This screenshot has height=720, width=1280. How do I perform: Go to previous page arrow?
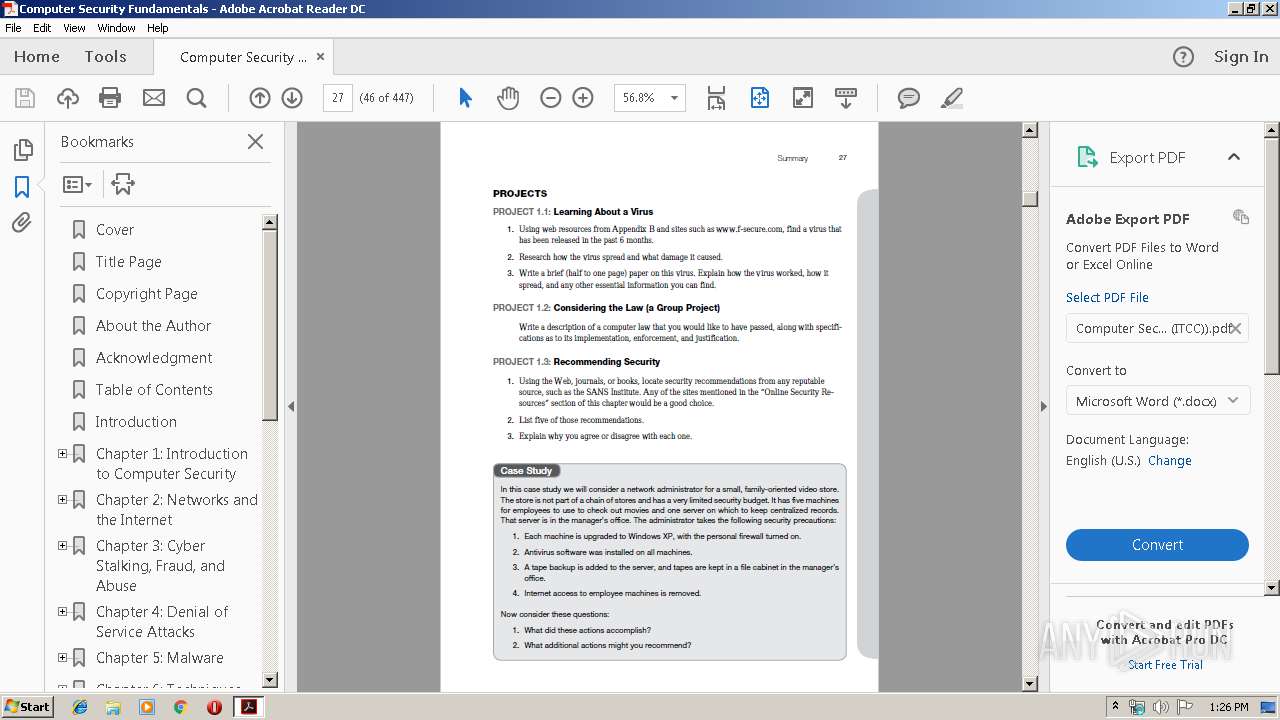260,98
